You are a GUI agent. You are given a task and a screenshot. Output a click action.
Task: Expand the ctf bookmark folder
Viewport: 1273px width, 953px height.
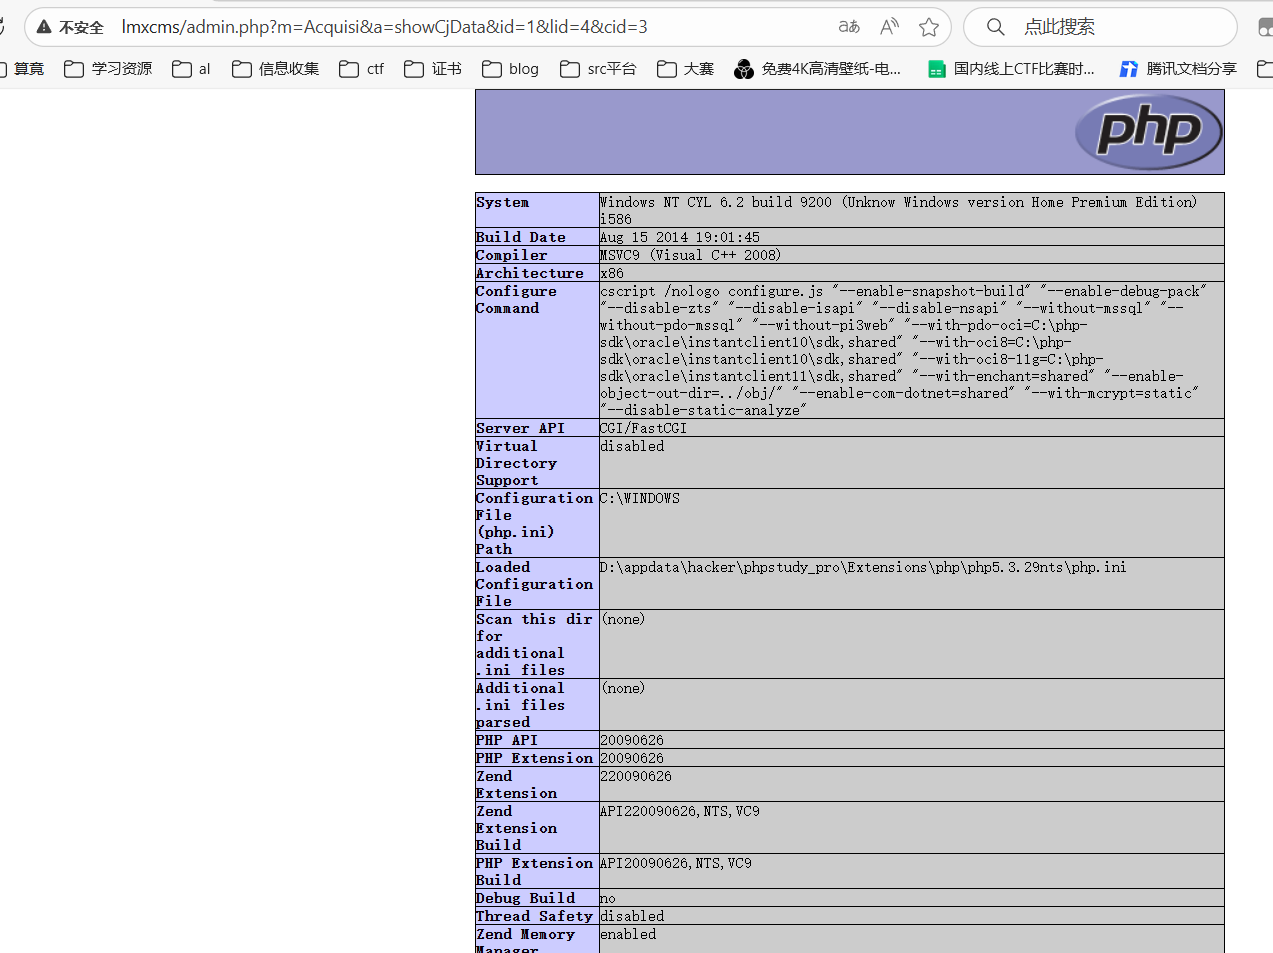(362, 69)
